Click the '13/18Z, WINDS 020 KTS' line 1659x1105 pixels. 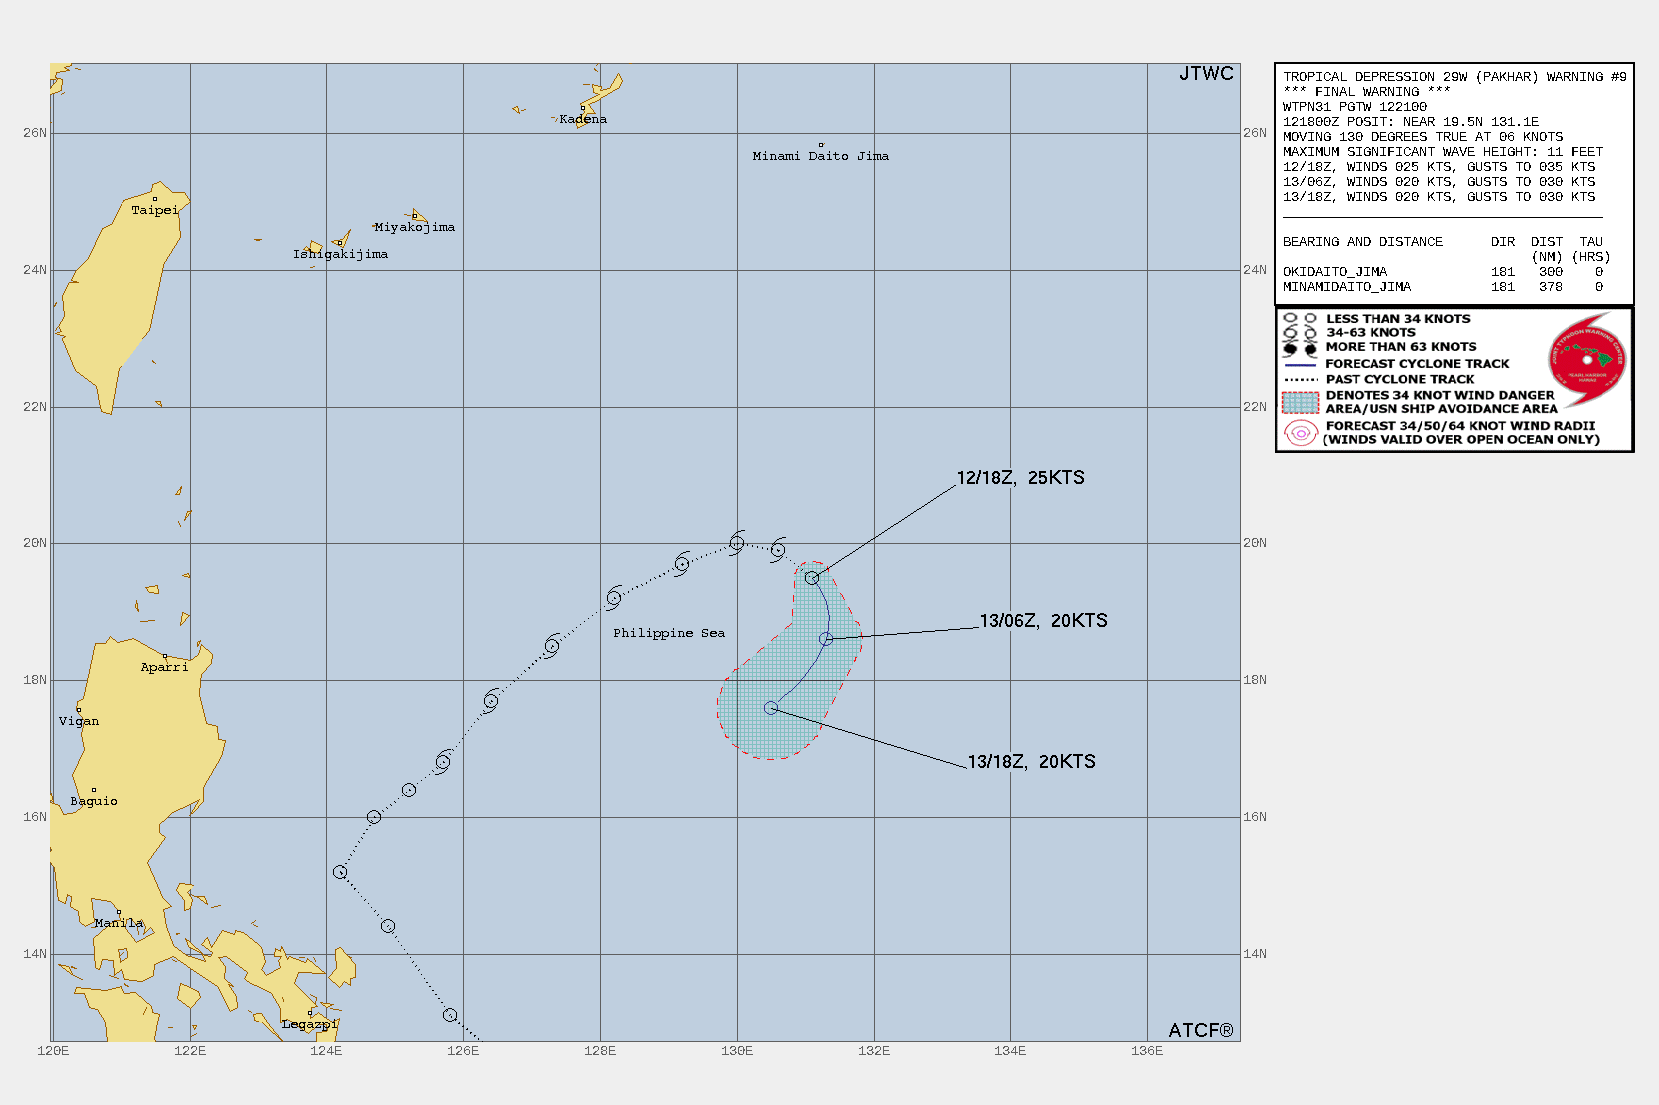click(x=1439, y=197)
